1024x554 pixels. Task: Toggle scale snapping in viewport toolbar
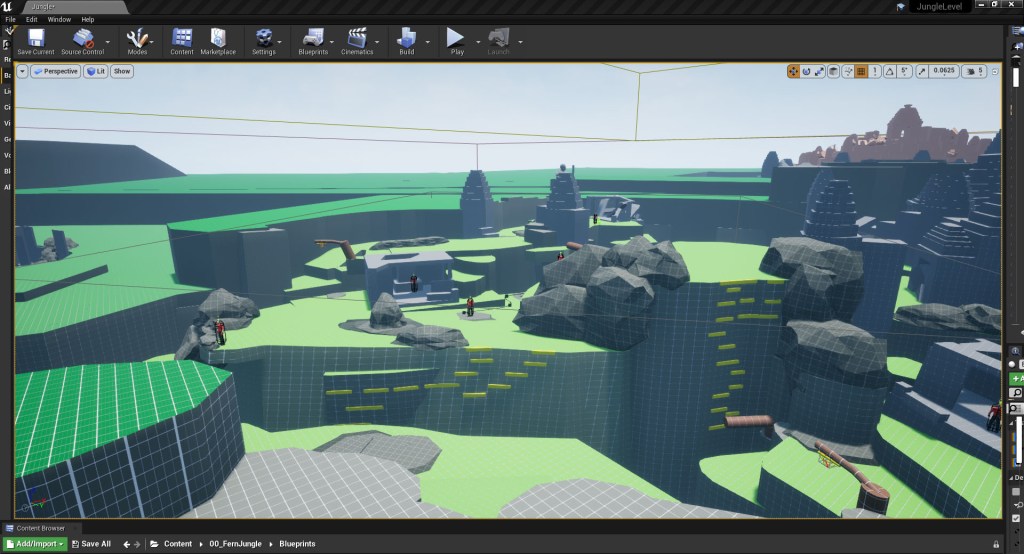click(x=921, y=71)
